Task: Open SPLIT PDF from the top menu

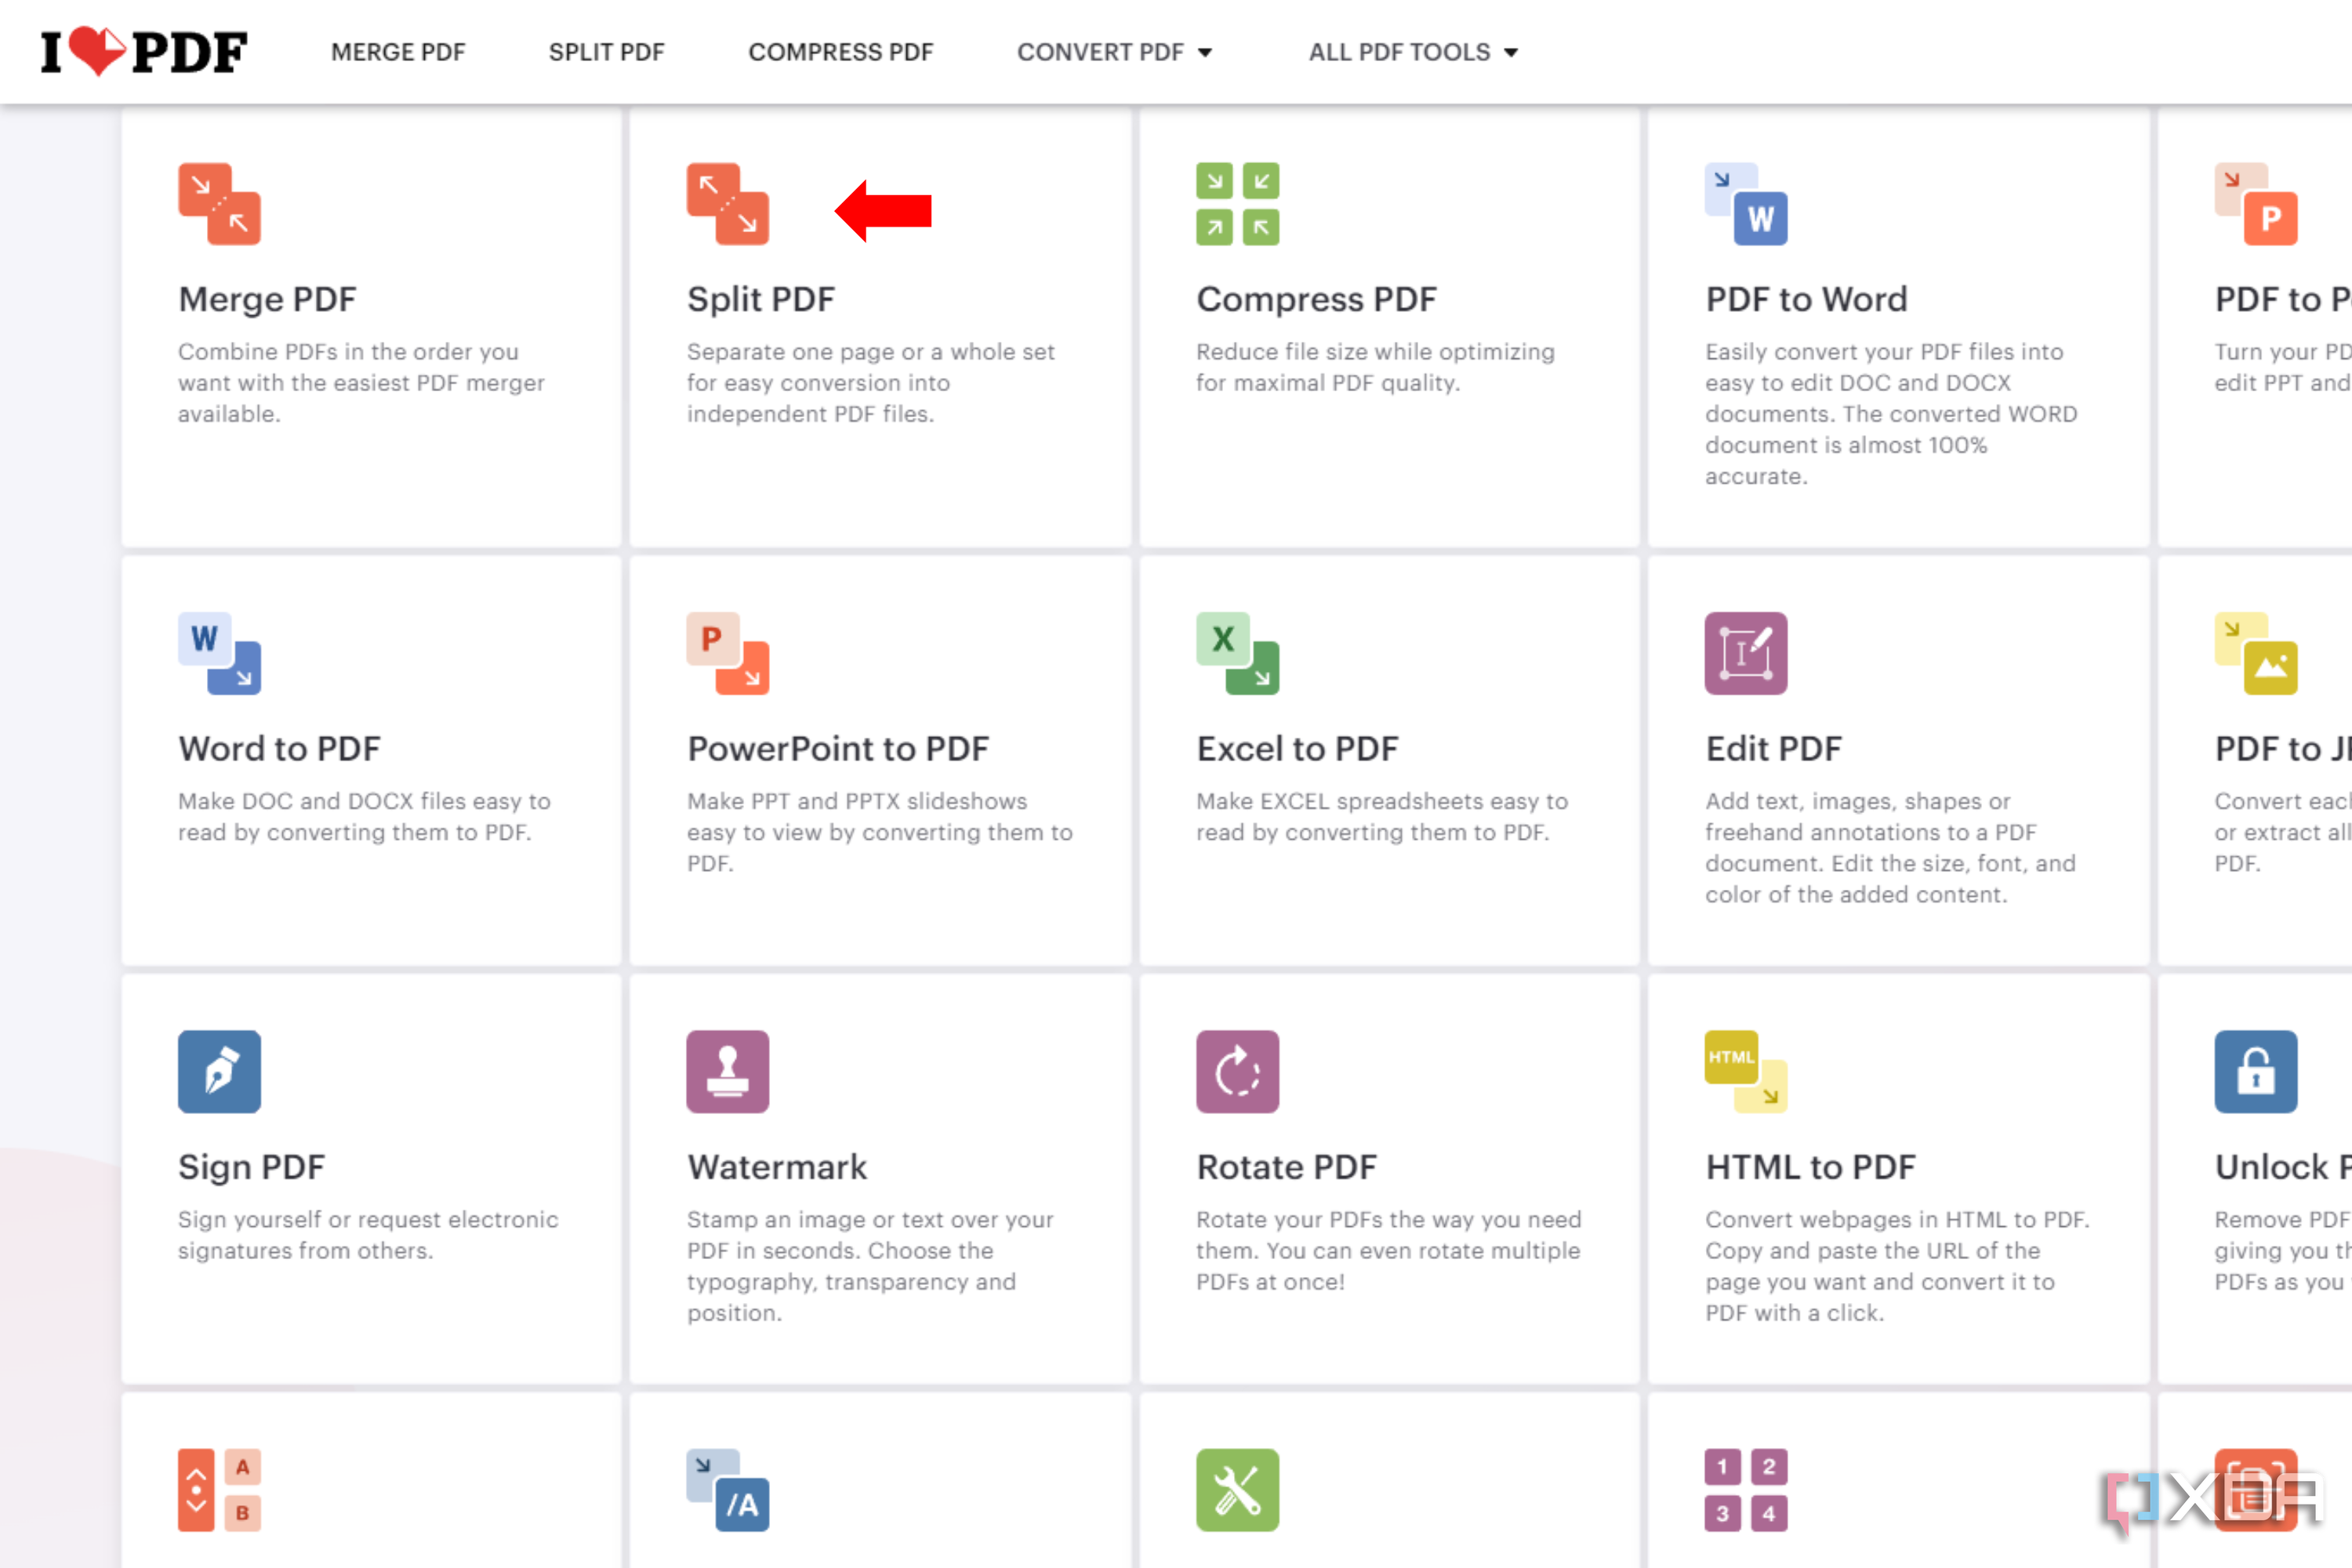Action: click(606, 52)
